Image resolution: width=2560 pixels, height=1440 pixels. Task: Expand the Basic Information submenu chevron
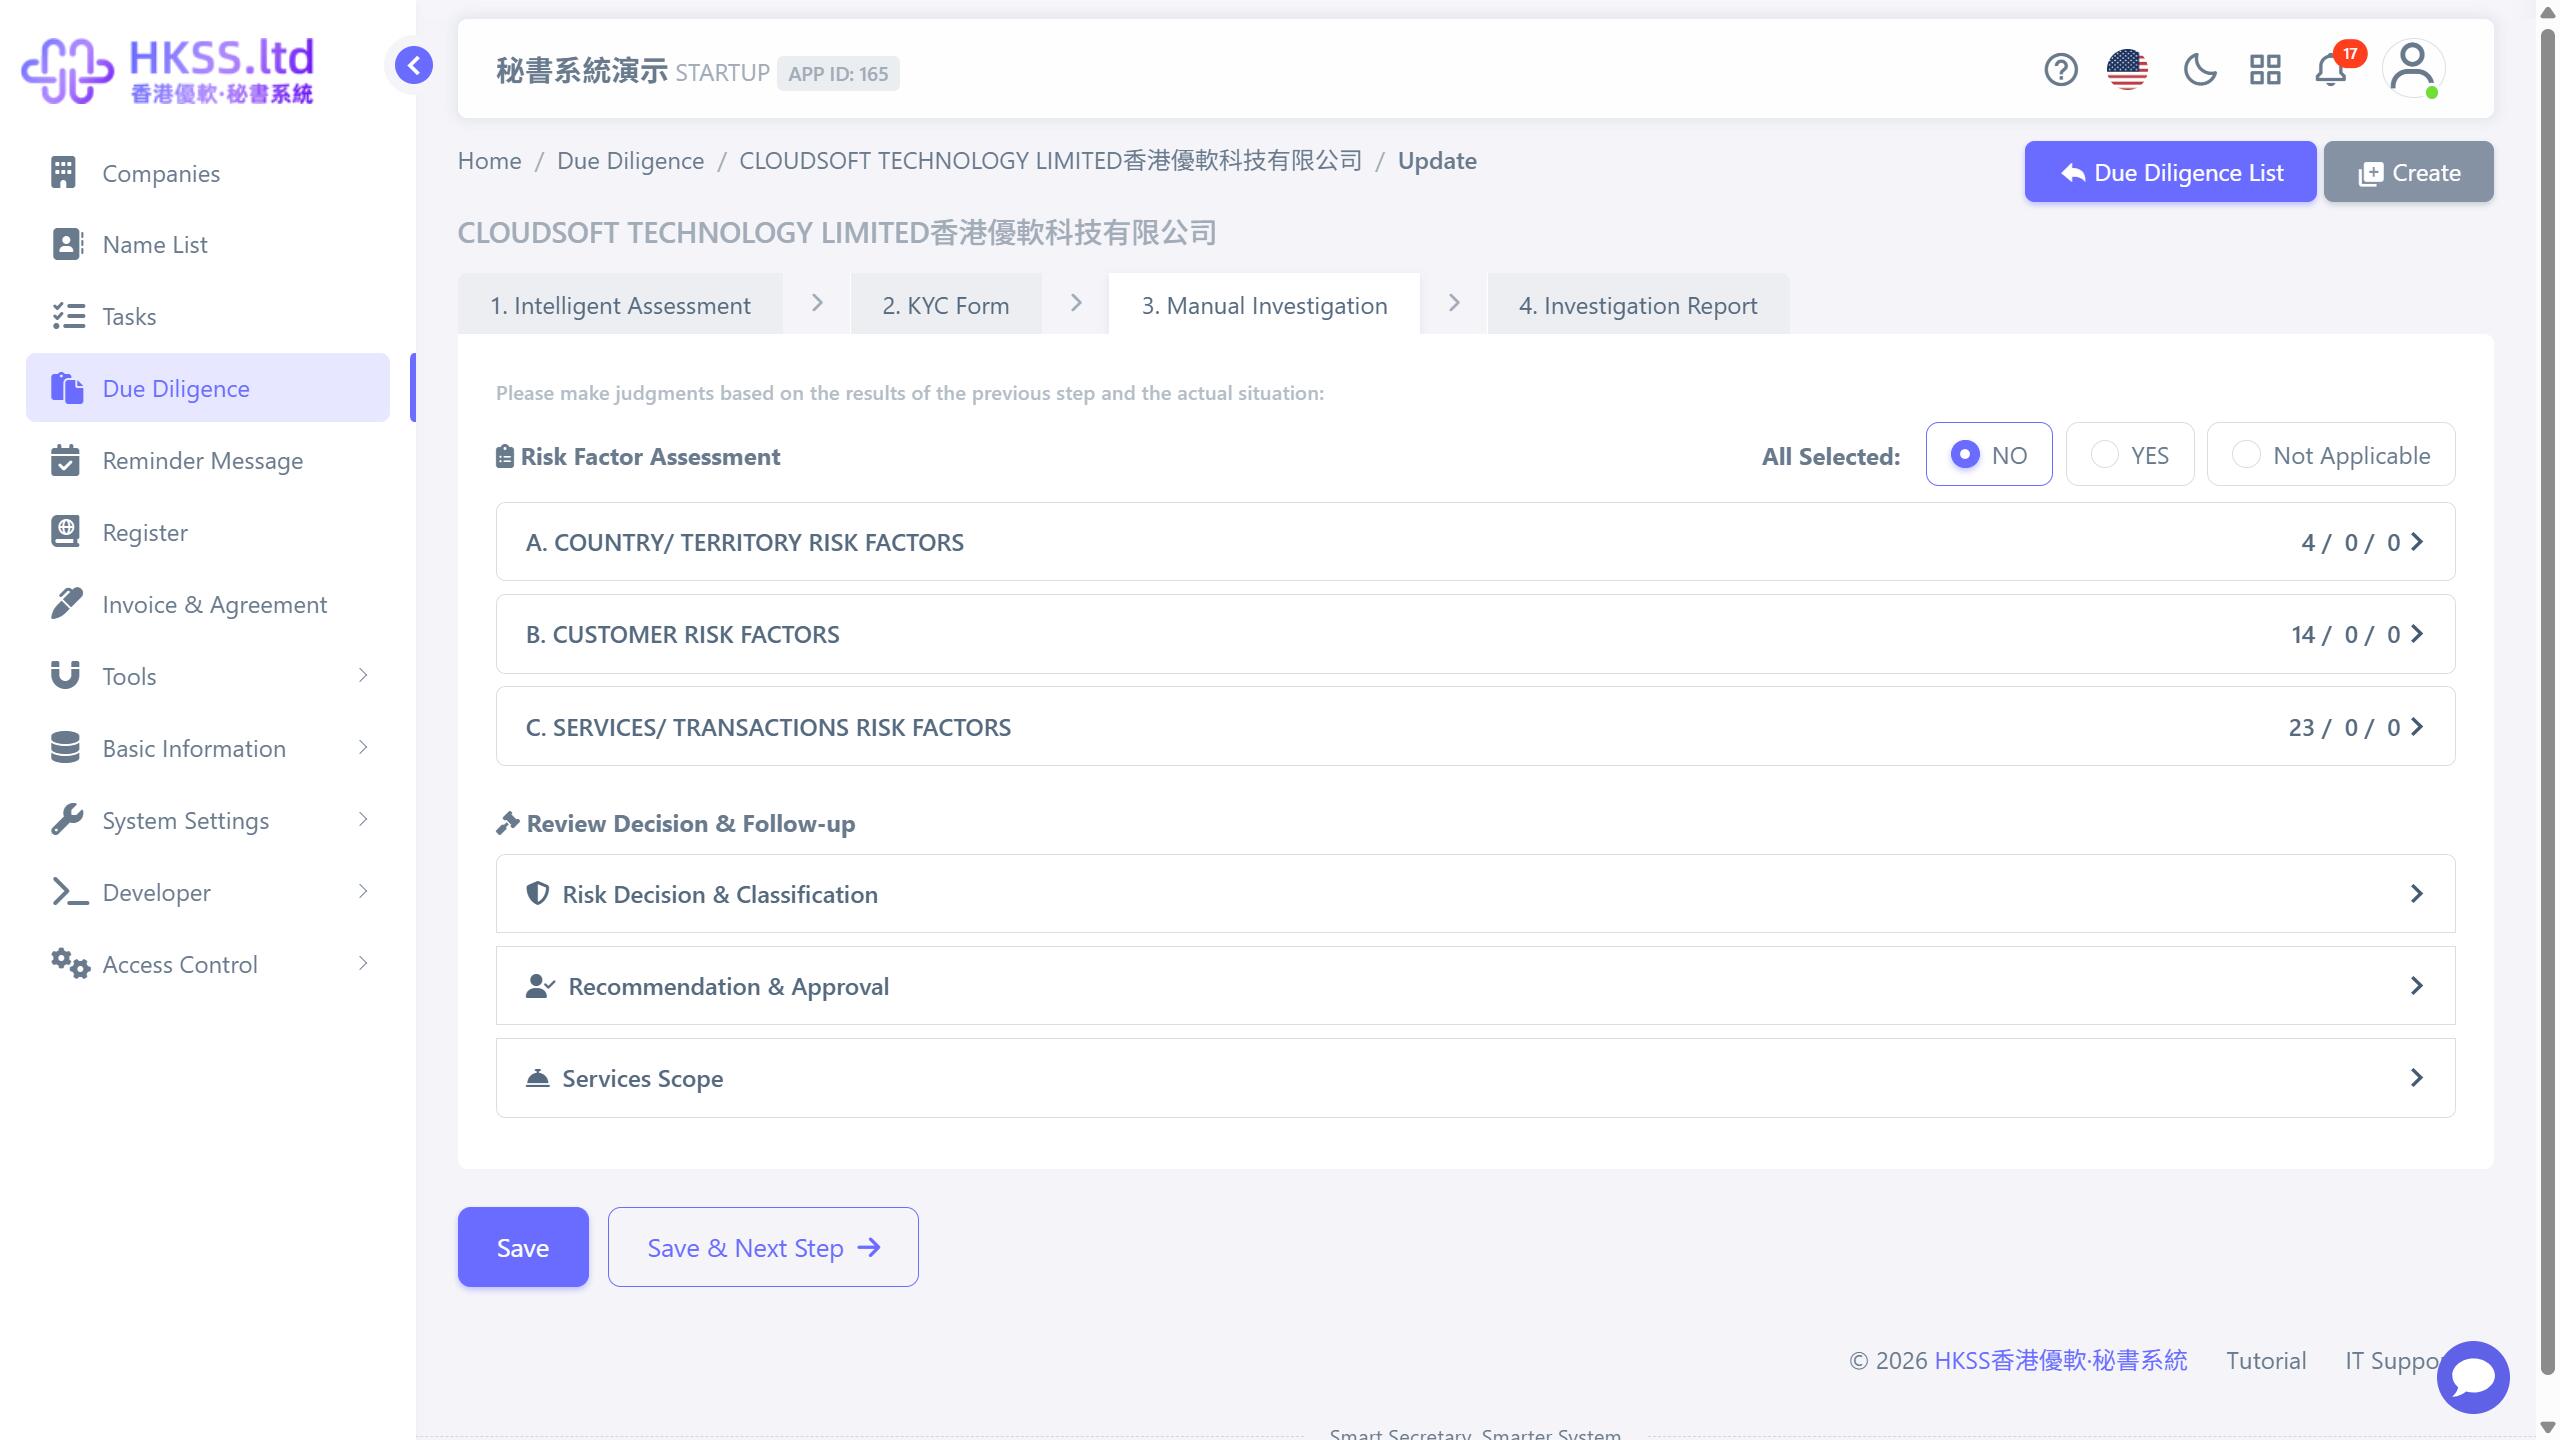point(363,747)
